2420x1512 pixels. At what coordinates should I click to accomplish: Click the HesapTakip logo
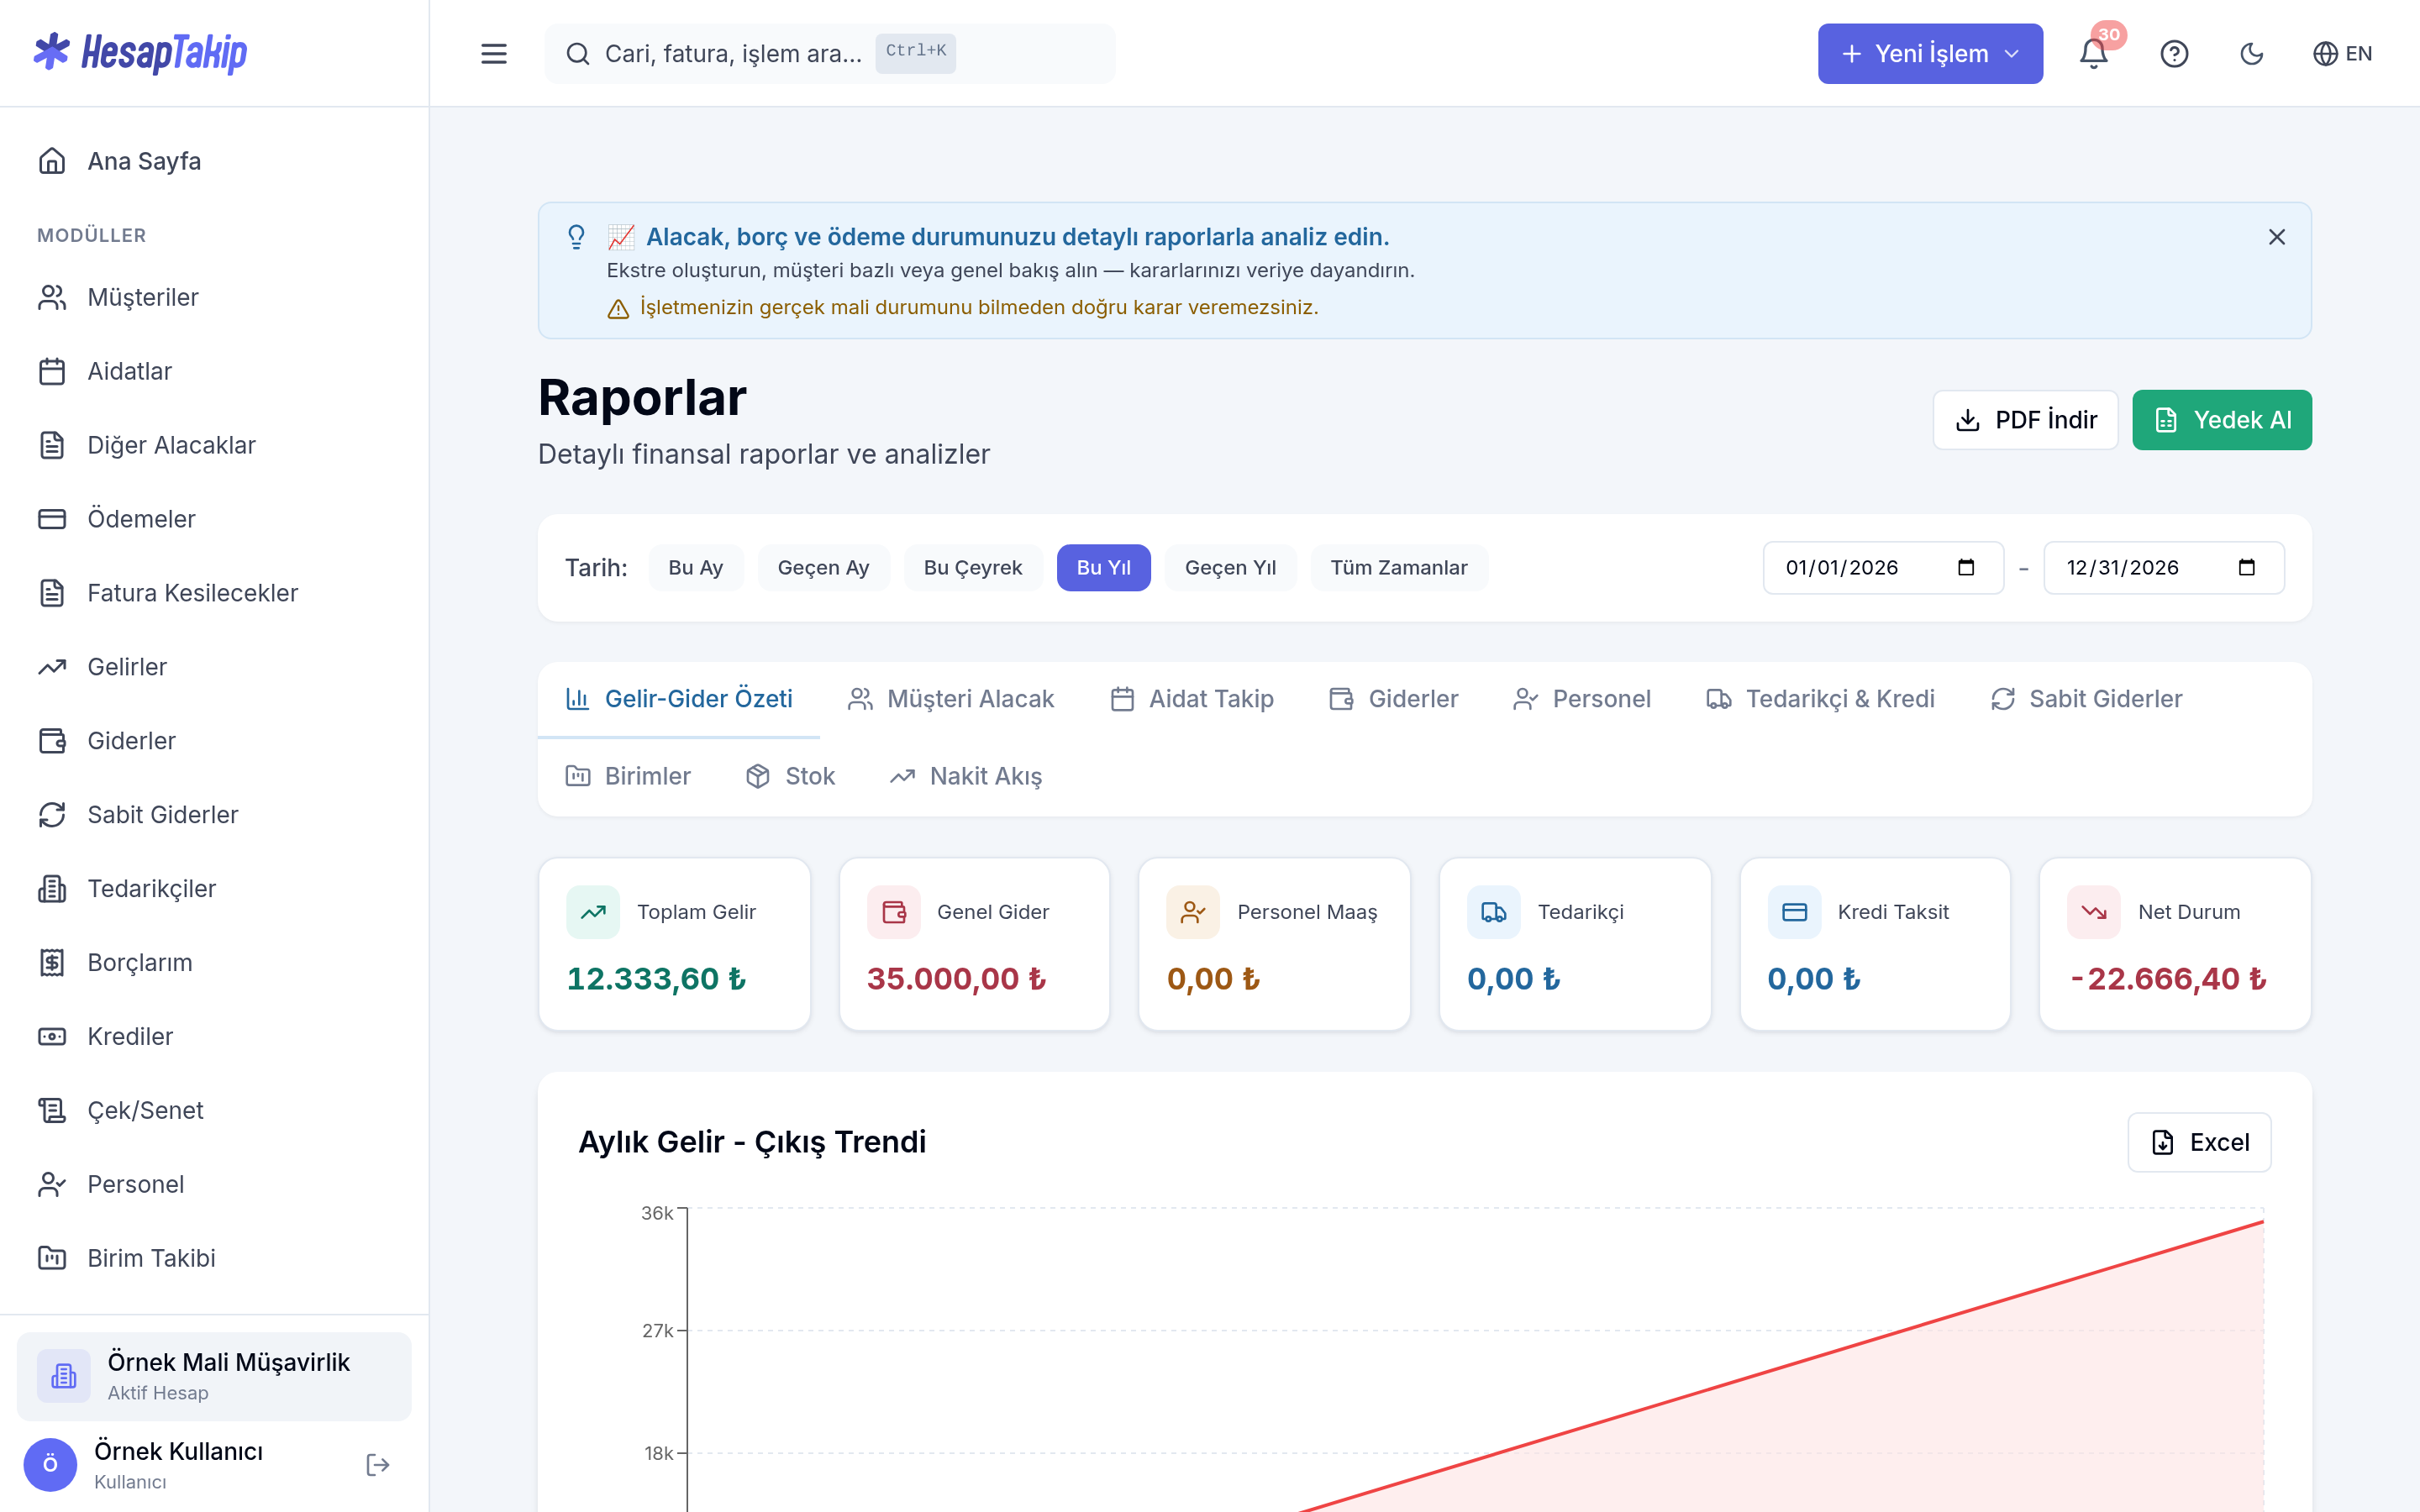point(140,53)
